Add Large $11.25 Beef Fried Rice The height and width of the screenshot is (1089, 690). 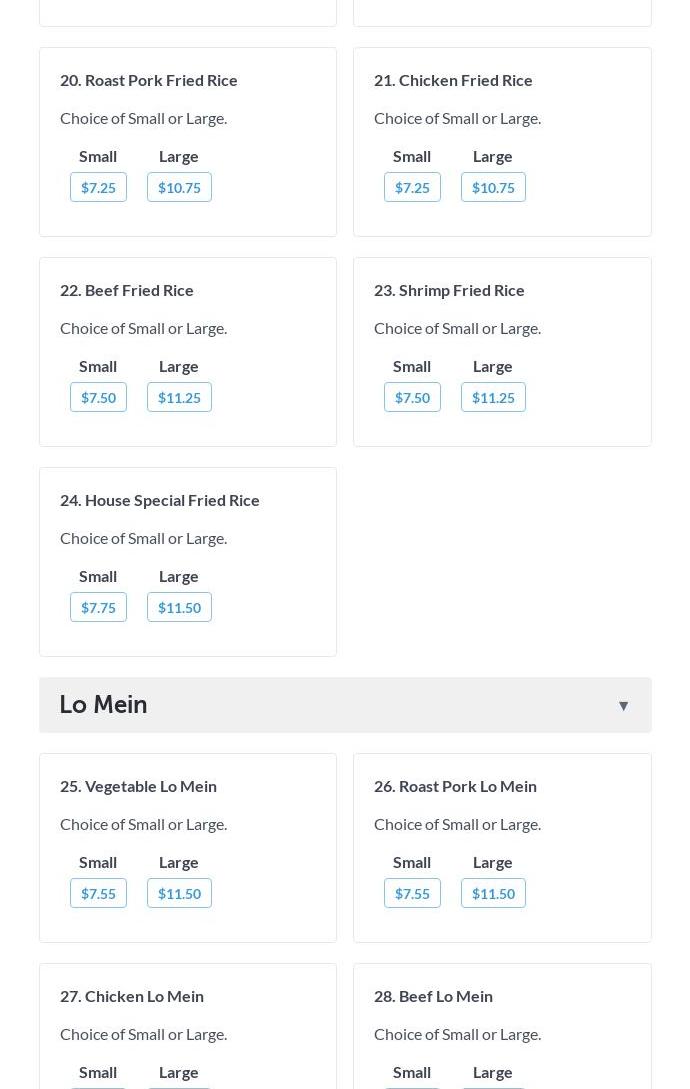pos(179,398)
